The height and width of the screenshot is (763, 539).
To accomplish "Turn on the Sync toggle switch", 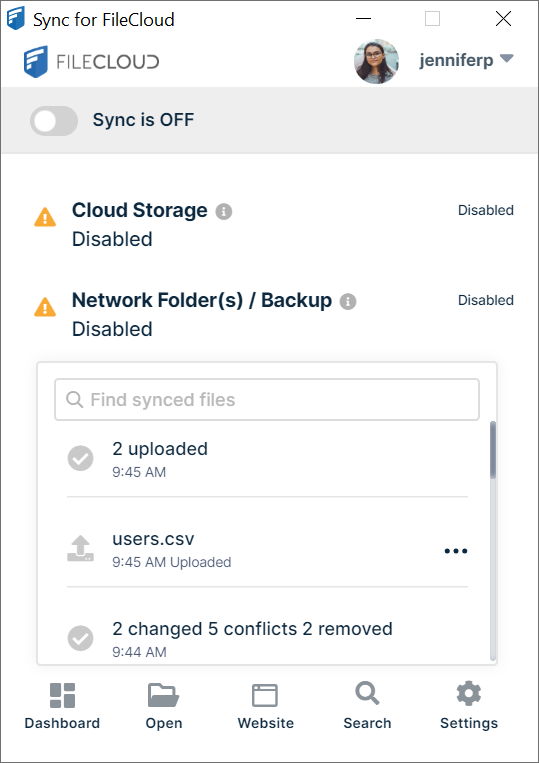I will coord(54,121).
